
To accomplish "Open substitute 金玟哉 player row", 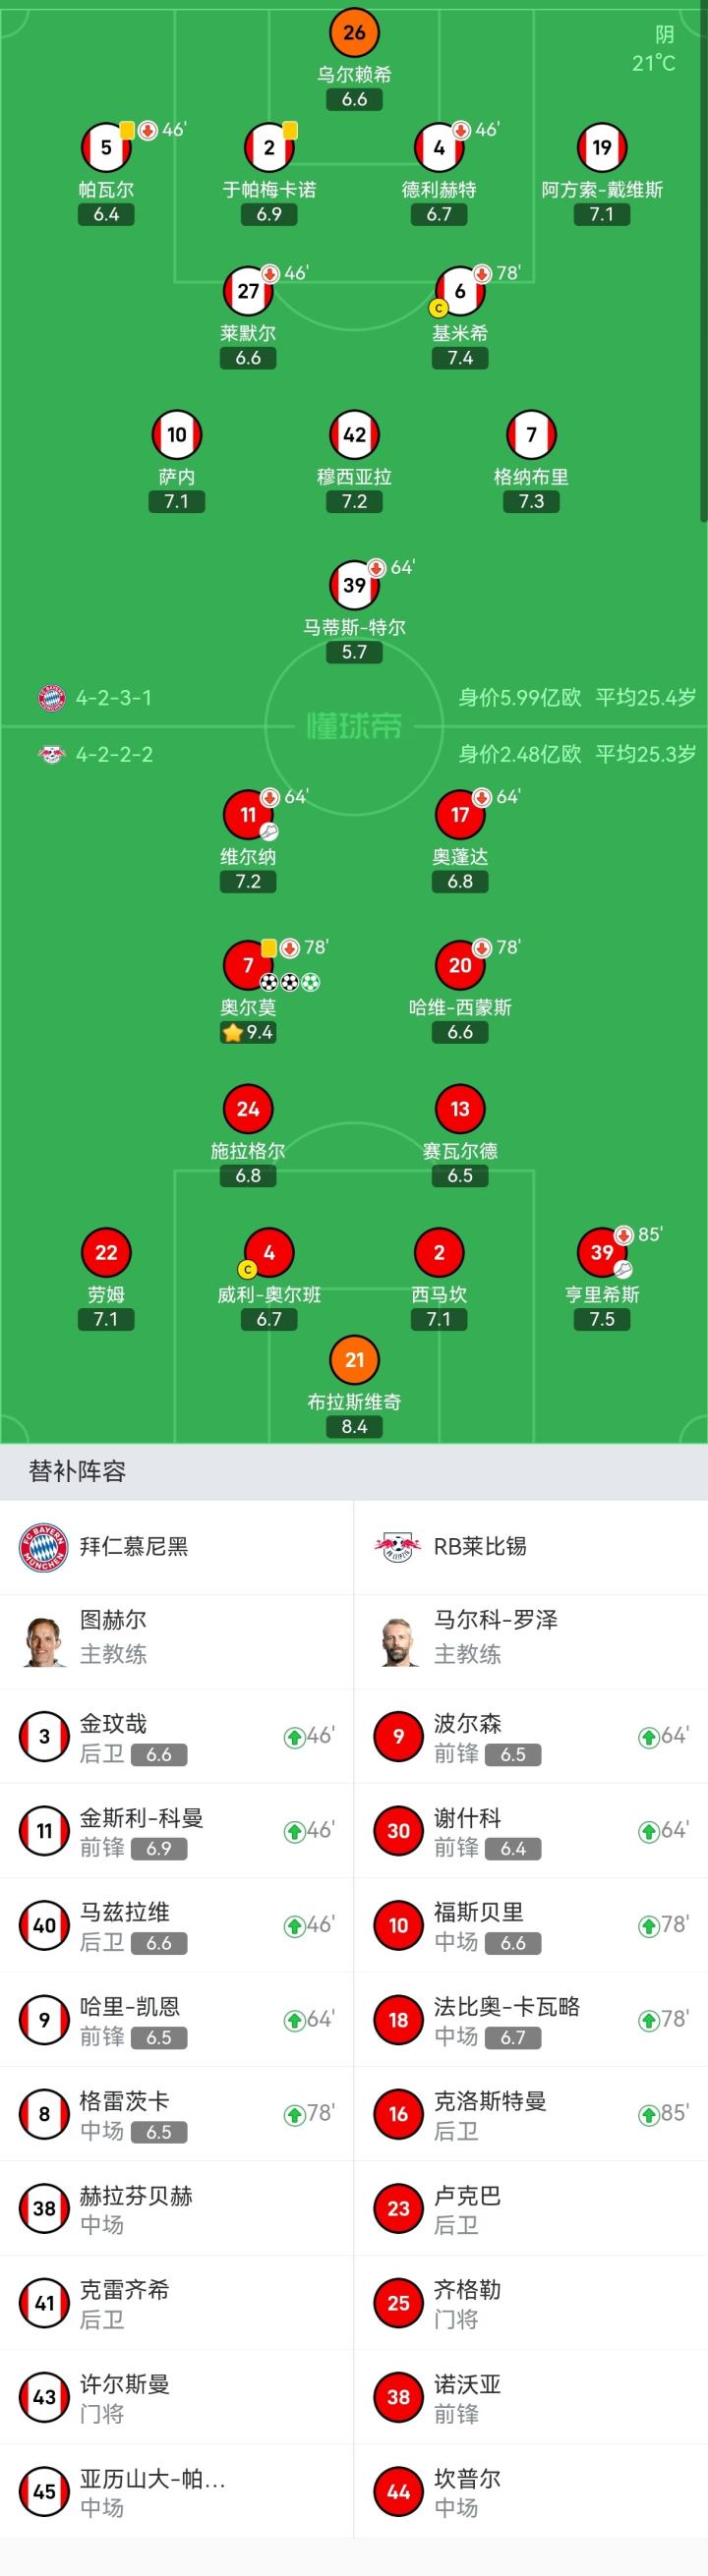I will tap(176, 1737).
